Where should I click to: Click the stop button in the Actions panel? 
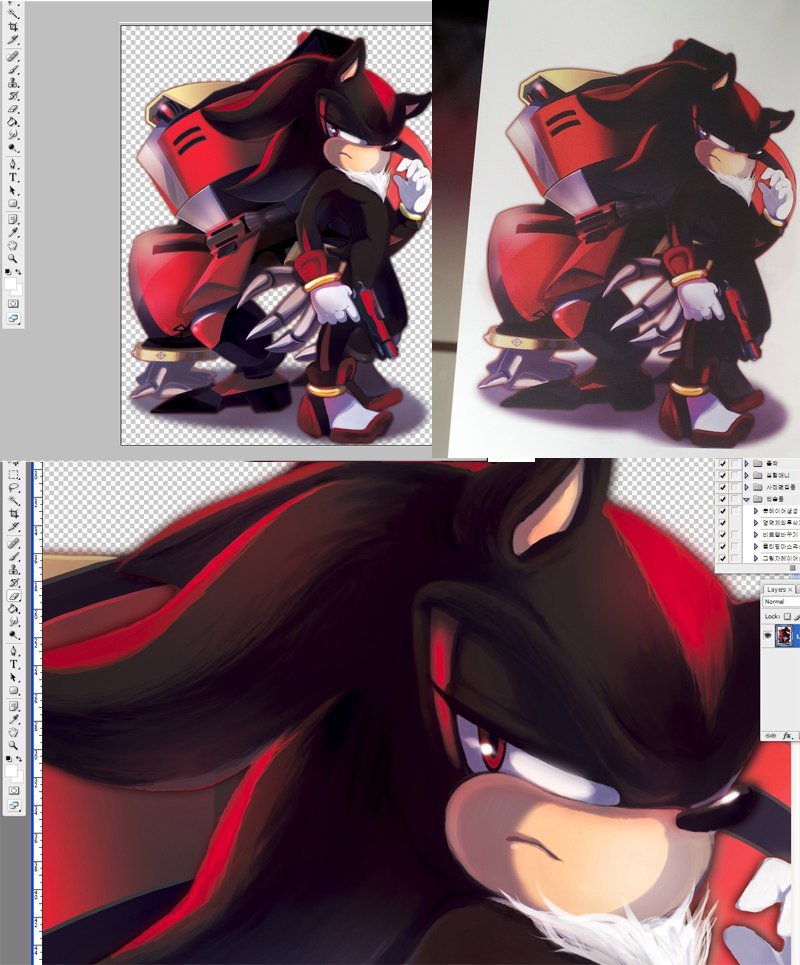(793, 567)
